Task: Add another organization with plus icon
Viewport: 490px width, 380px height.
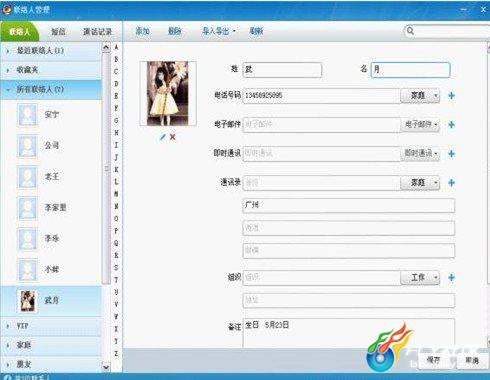Action: pyautogui.click(x=451, y=277)
